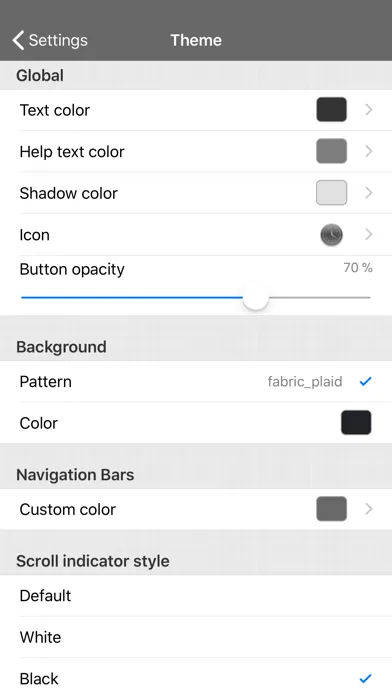Select White scroll indicator style
The width and height of the screenshot is (392, 696).
[196, 637]
